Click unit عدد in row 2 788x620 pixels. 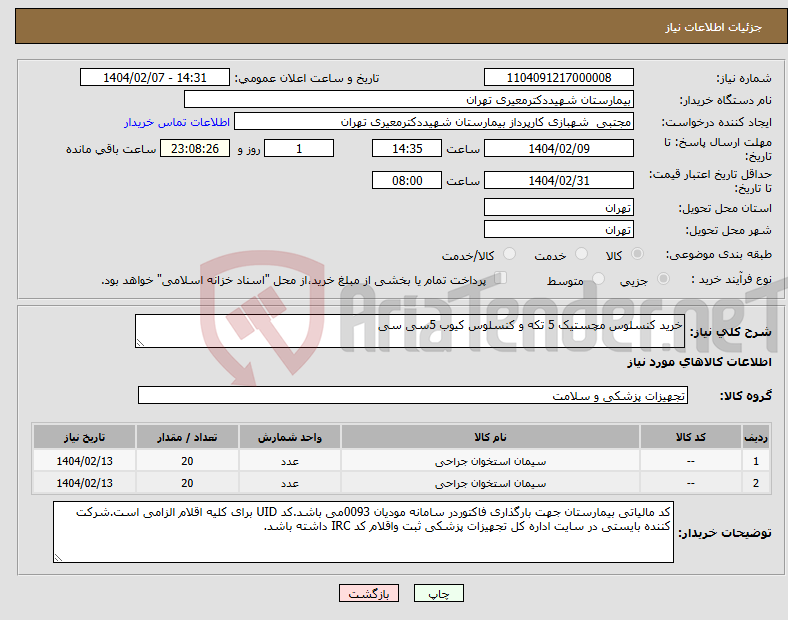tap(290, 483)
